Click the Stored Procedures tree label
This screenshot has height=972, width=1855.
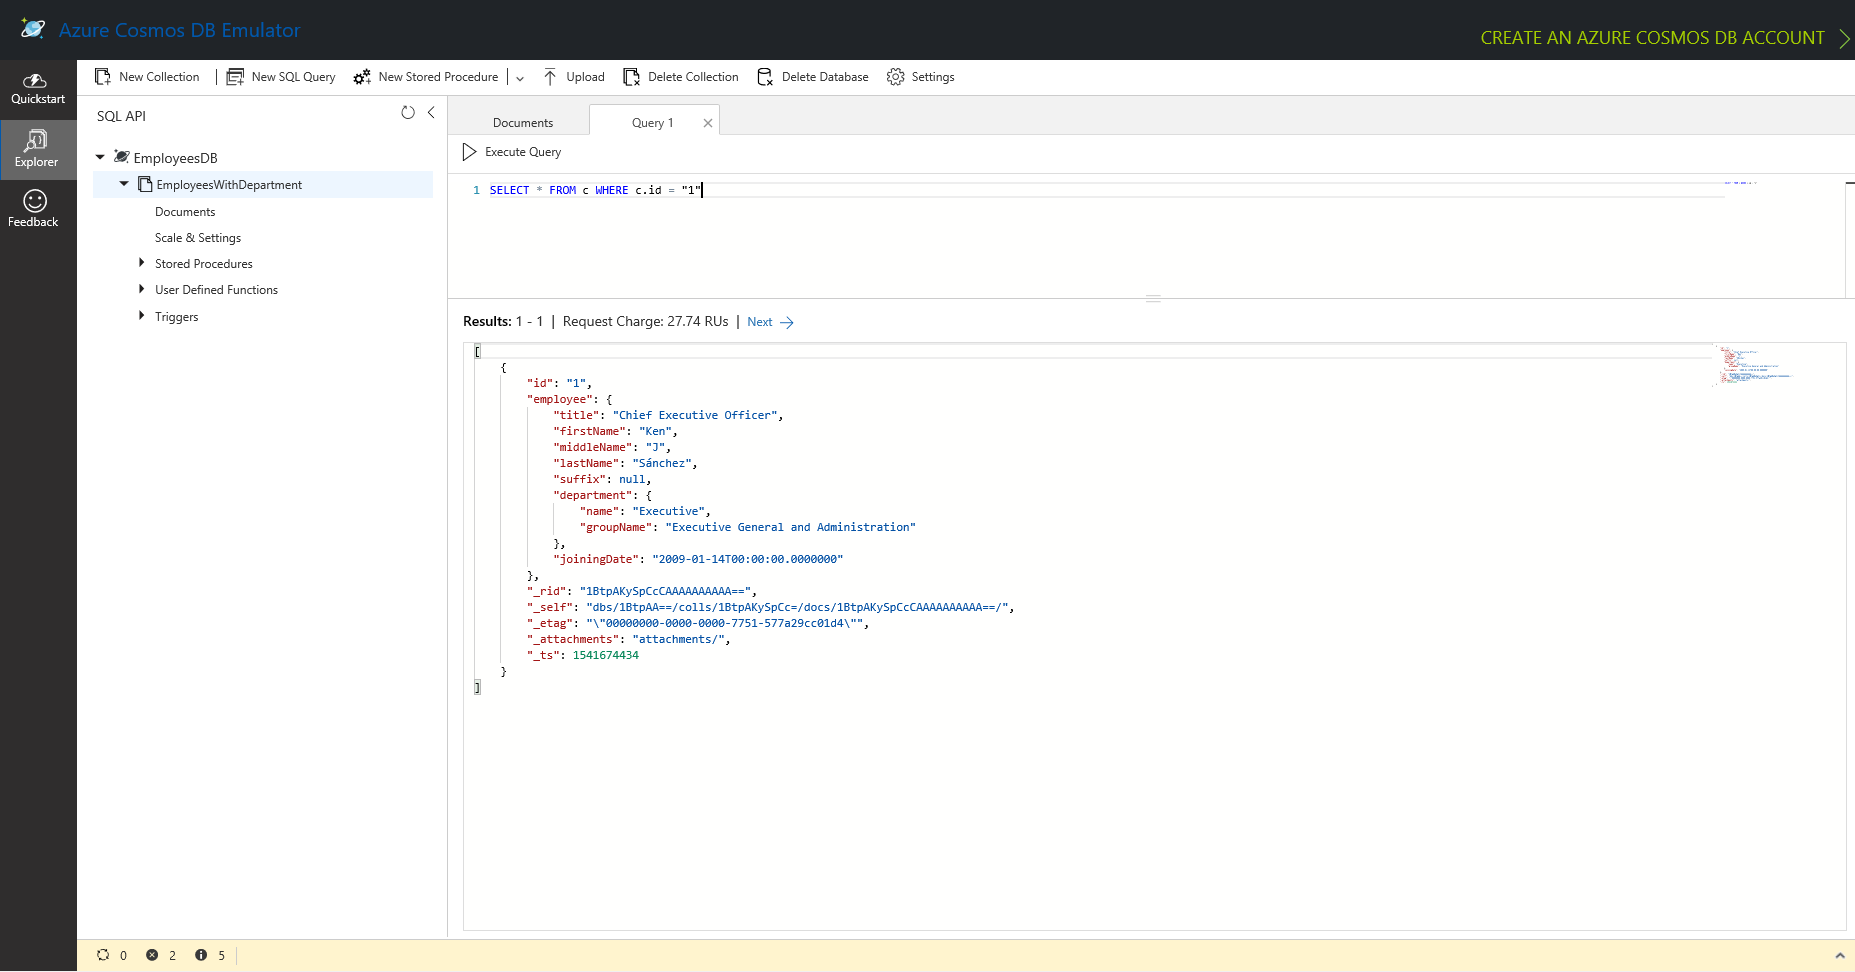(204, 264)
